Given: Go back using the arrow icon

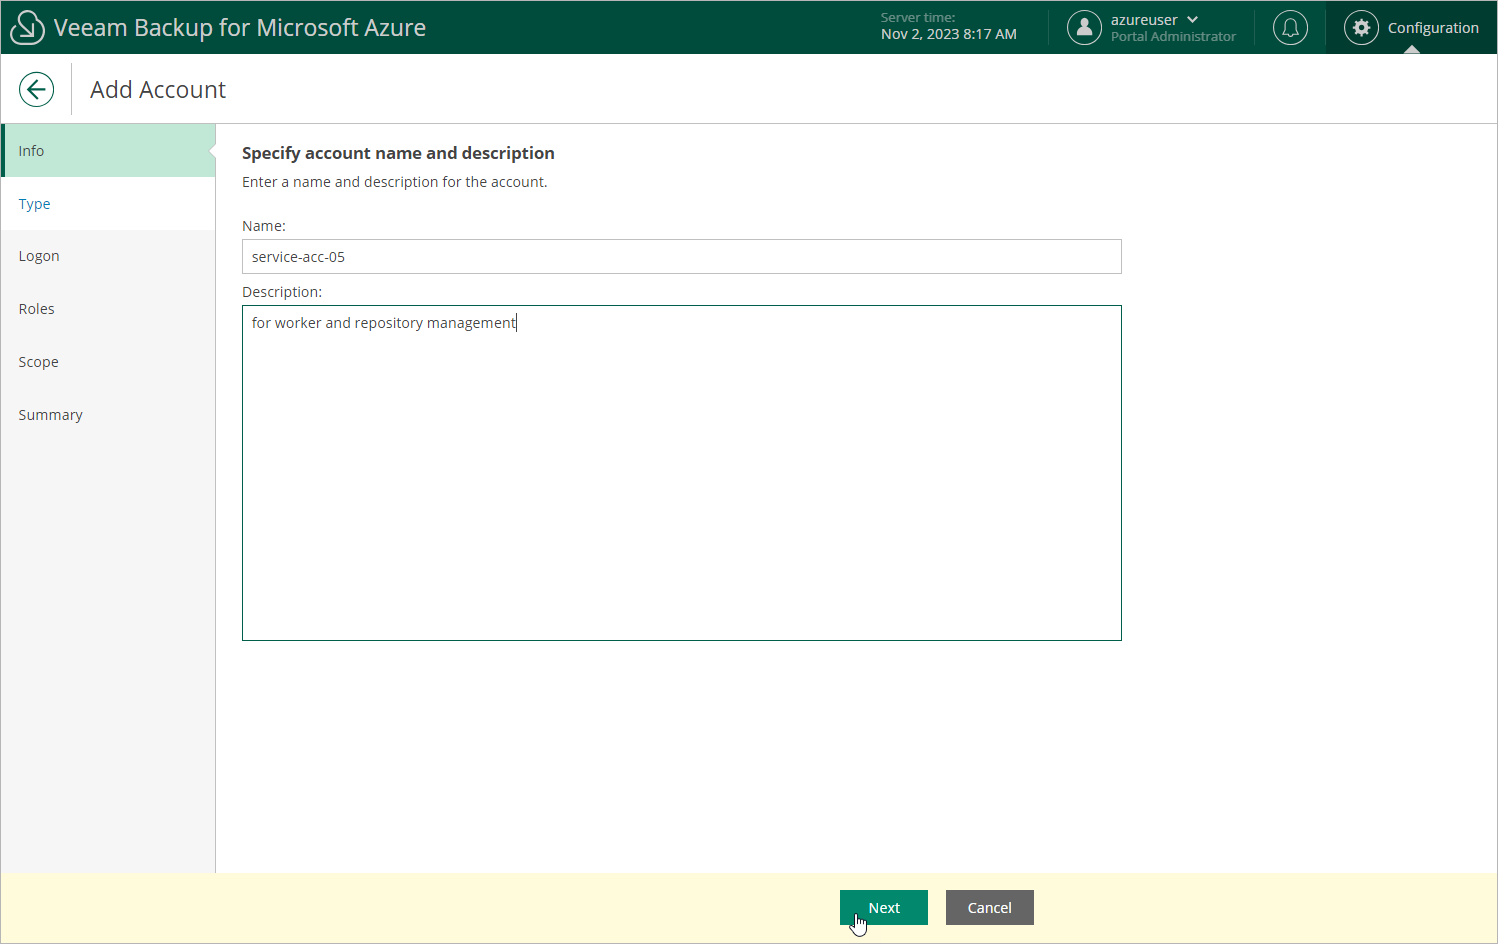Looking at the screenshot, I should (x=36, y=89).
